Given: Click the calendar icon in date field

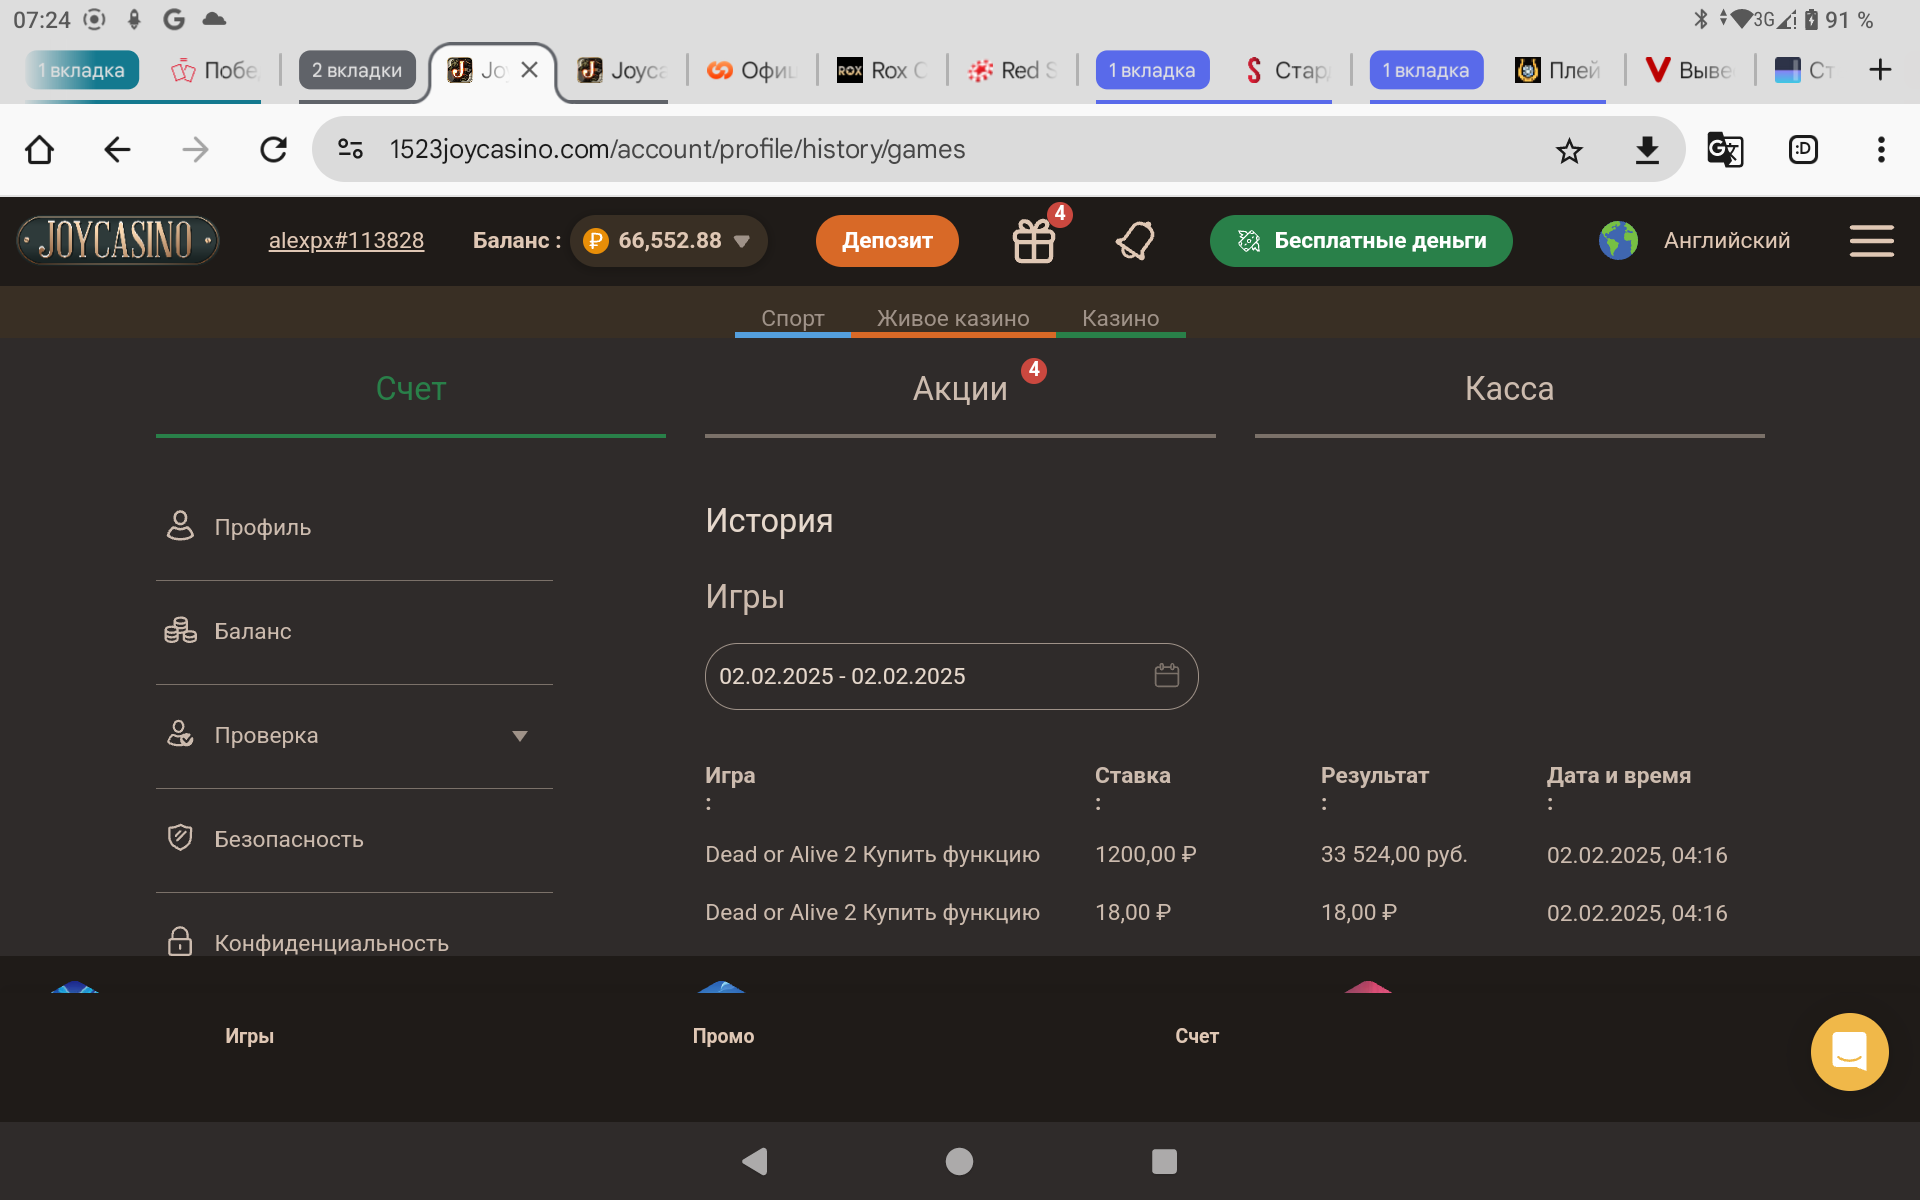Looking at the screenshot, I should pos(1166,676).
